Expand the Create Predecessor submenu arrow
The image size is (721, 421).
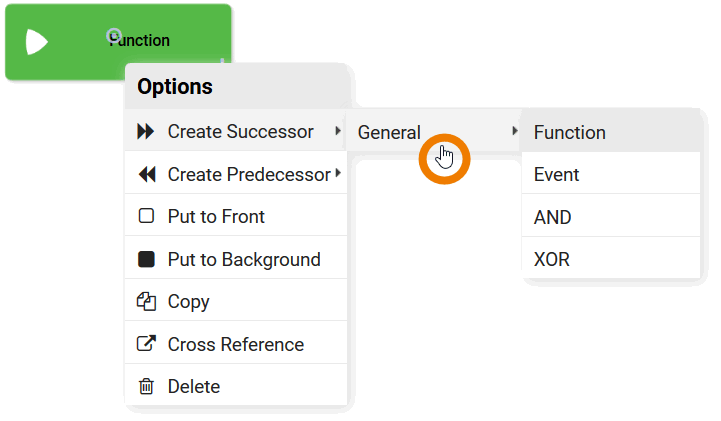pos(338,175)
